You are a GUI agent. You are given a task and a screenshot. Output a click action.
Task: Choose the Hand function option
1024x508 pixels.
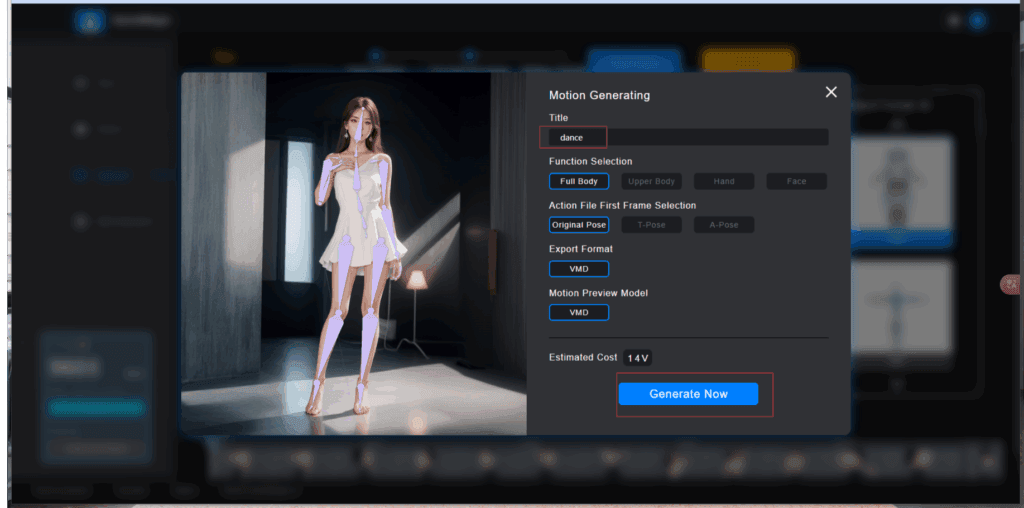(724, 182)
